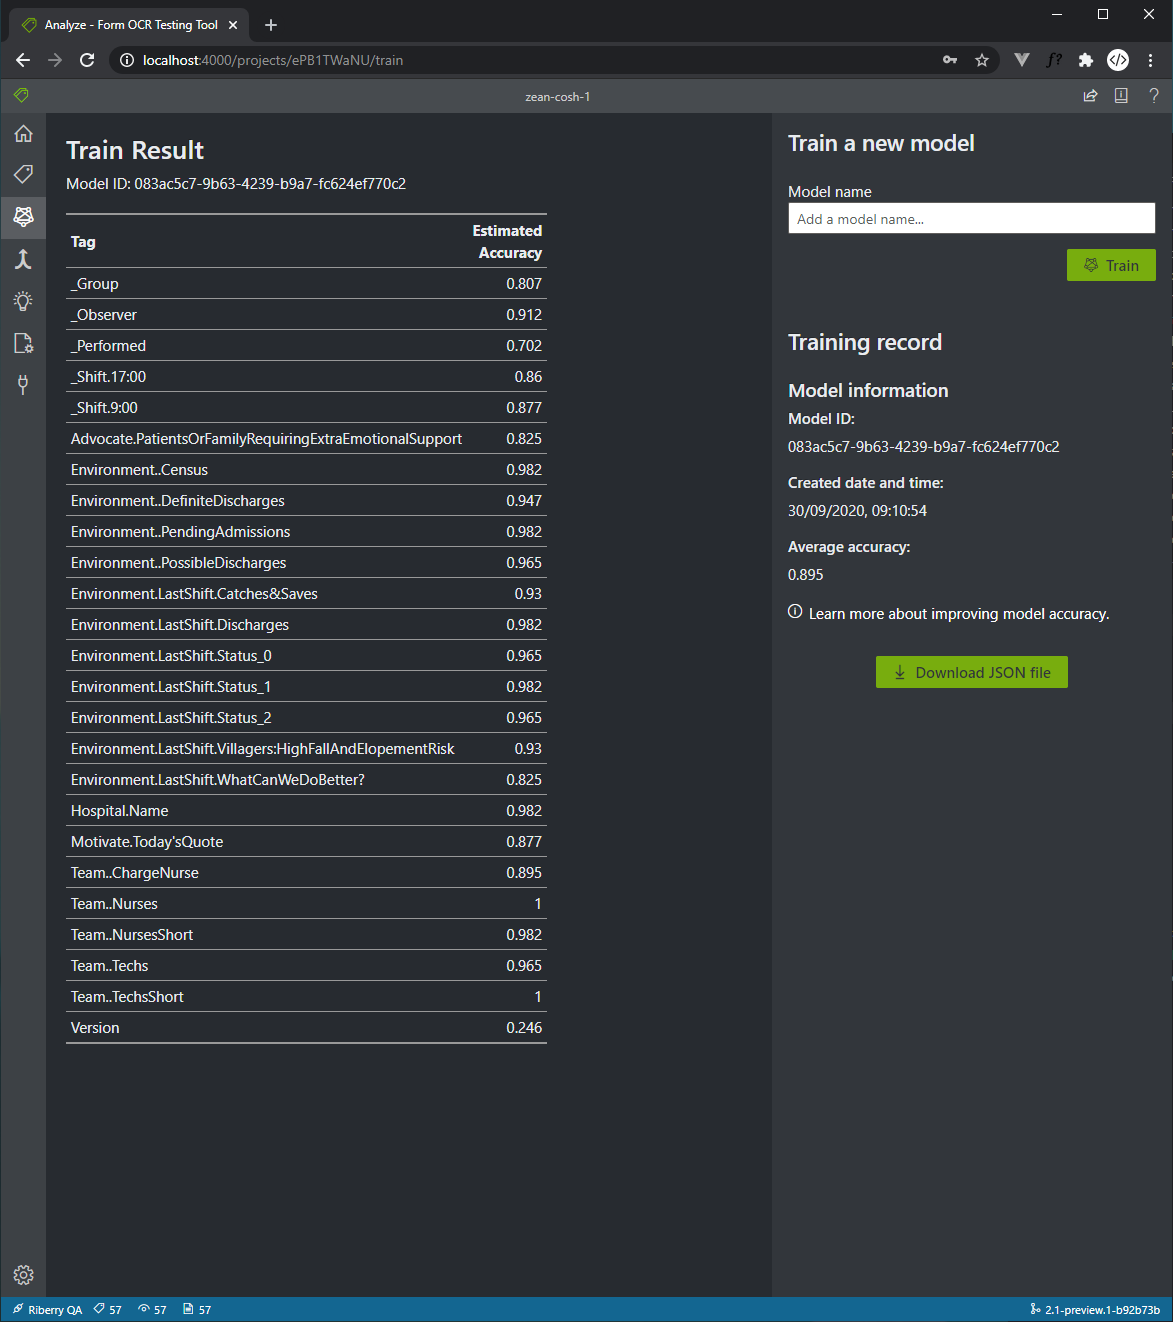
Task: Open the help question mark icon
Action: point(1153,96)
